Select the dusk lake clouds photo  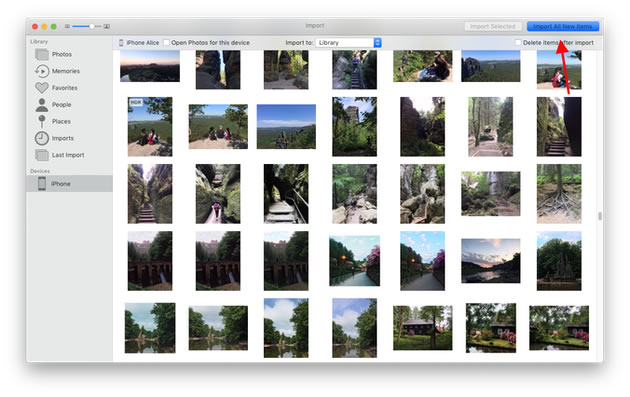[491, 261]
